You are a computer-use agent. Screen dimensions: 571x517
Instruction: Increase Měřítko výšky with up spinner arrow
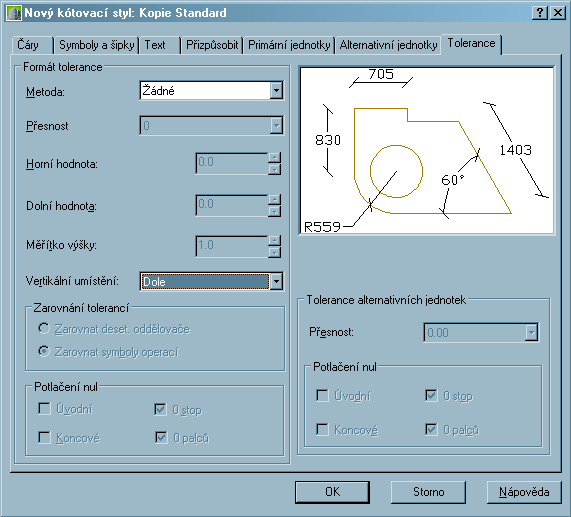click(275, 240)
